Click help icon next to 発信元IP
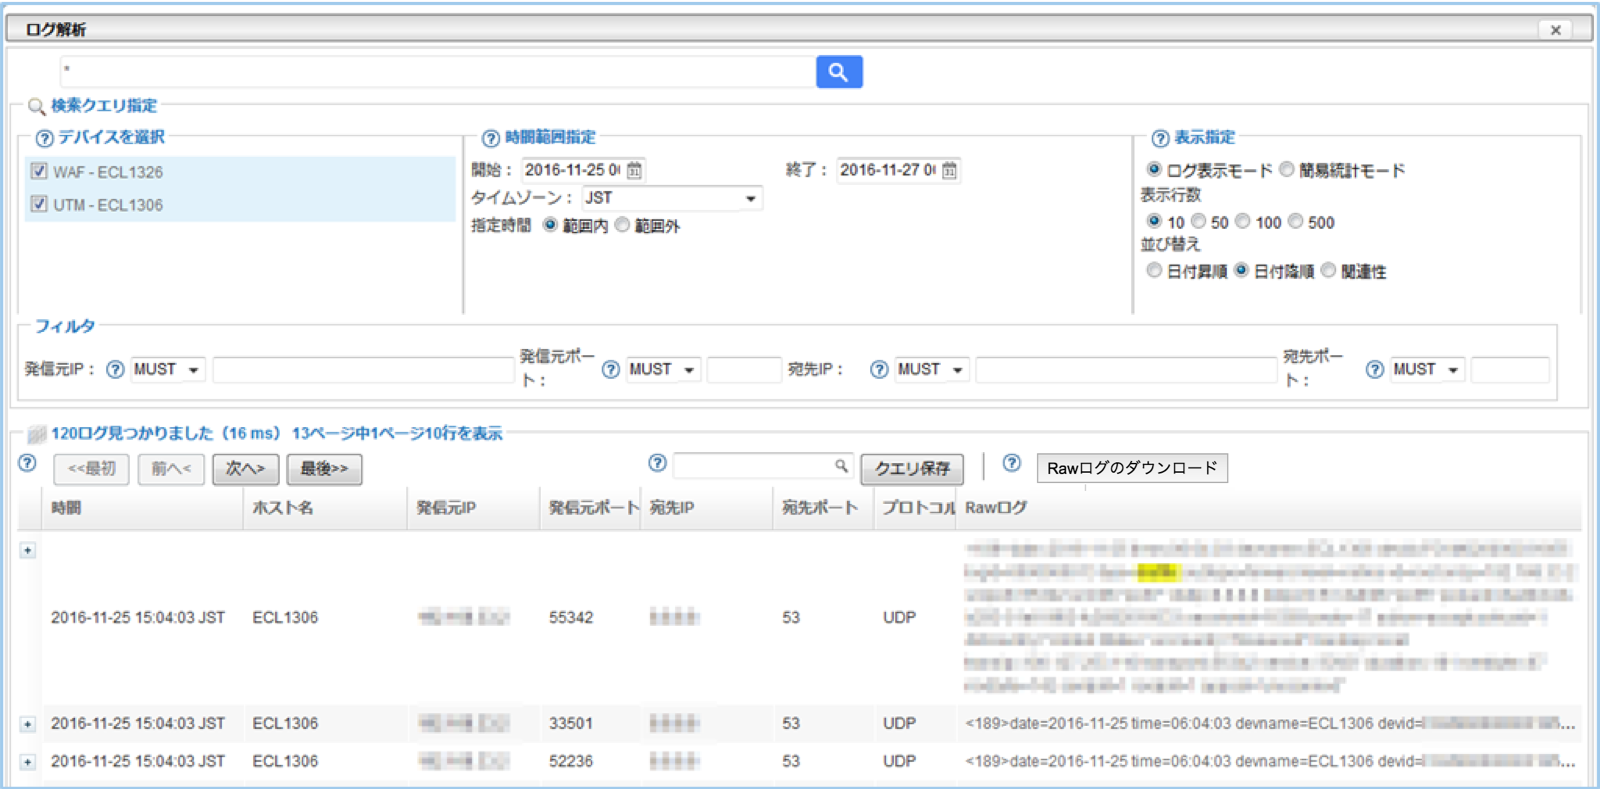 tap(115, 370)
